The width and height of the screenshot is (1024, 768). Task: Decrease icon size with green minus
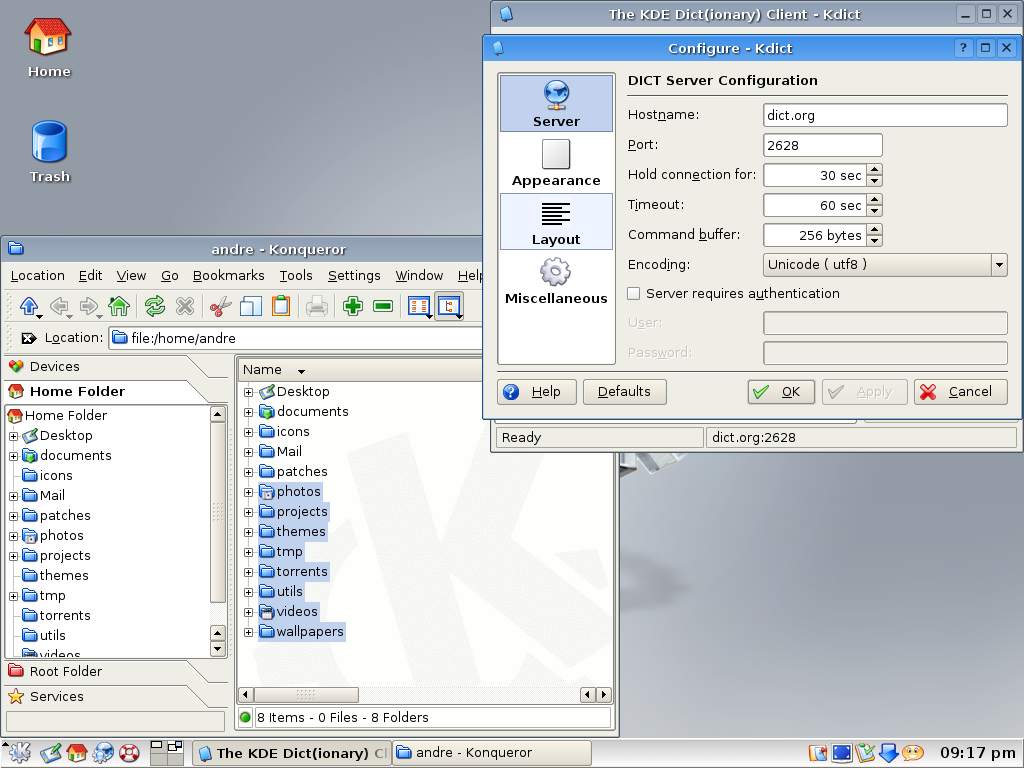[x=383, y=306]
